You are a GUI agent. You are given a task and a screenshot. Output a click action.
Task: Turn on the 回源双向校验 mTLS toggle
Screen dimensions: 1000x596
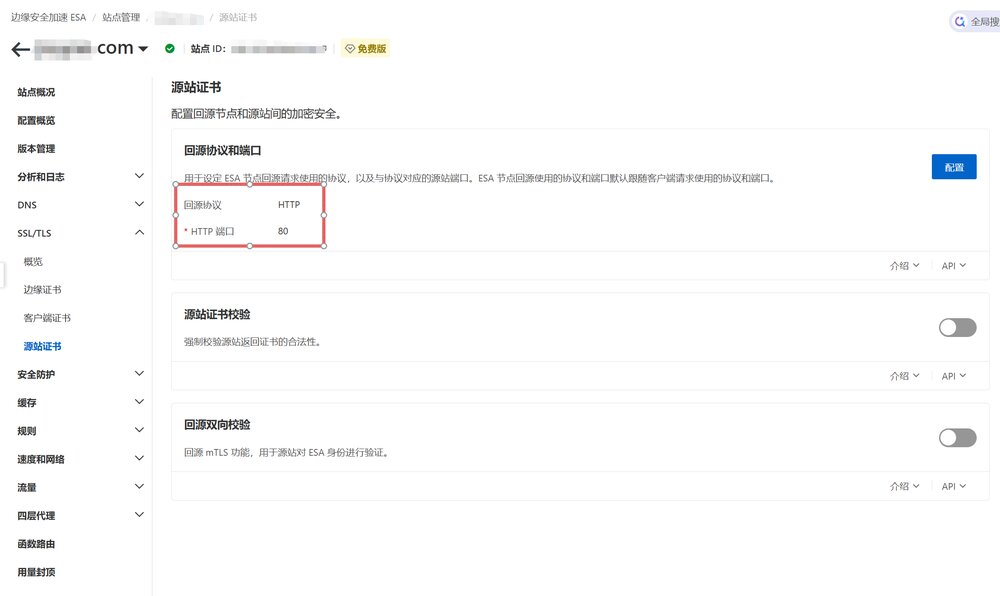pos(957,437)
